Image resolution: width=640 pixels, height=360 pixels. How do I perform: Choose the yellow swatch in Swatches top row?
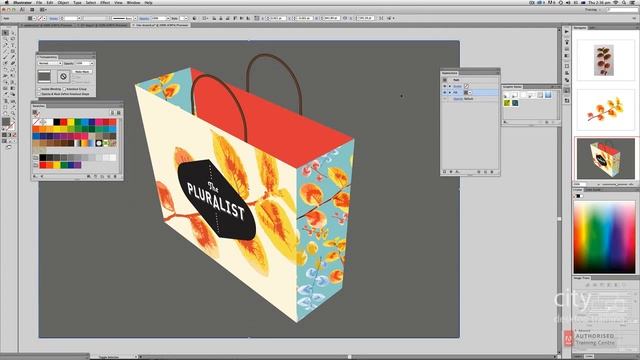pos(71,122)
